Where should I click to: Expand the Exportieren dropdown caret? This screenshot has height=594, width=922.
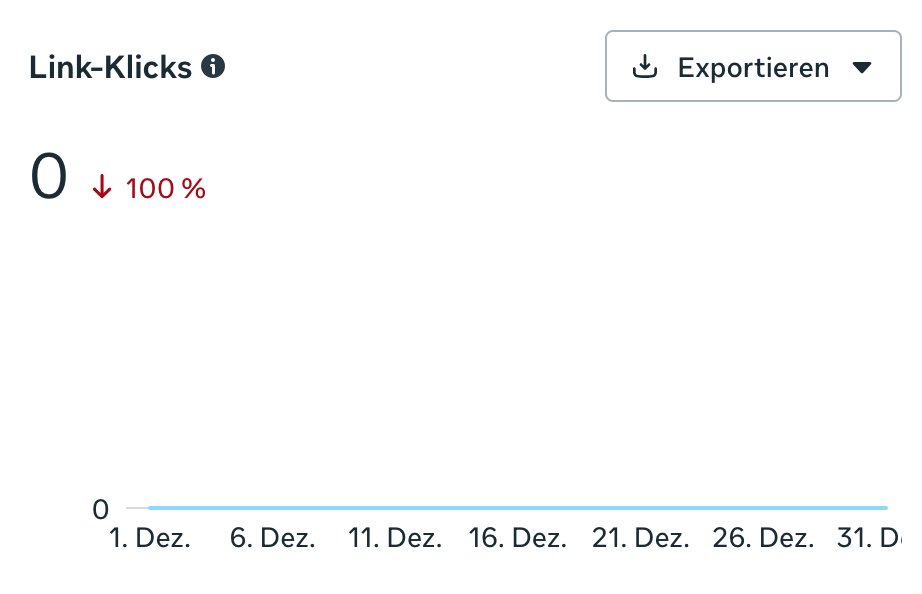click(862, 68)
